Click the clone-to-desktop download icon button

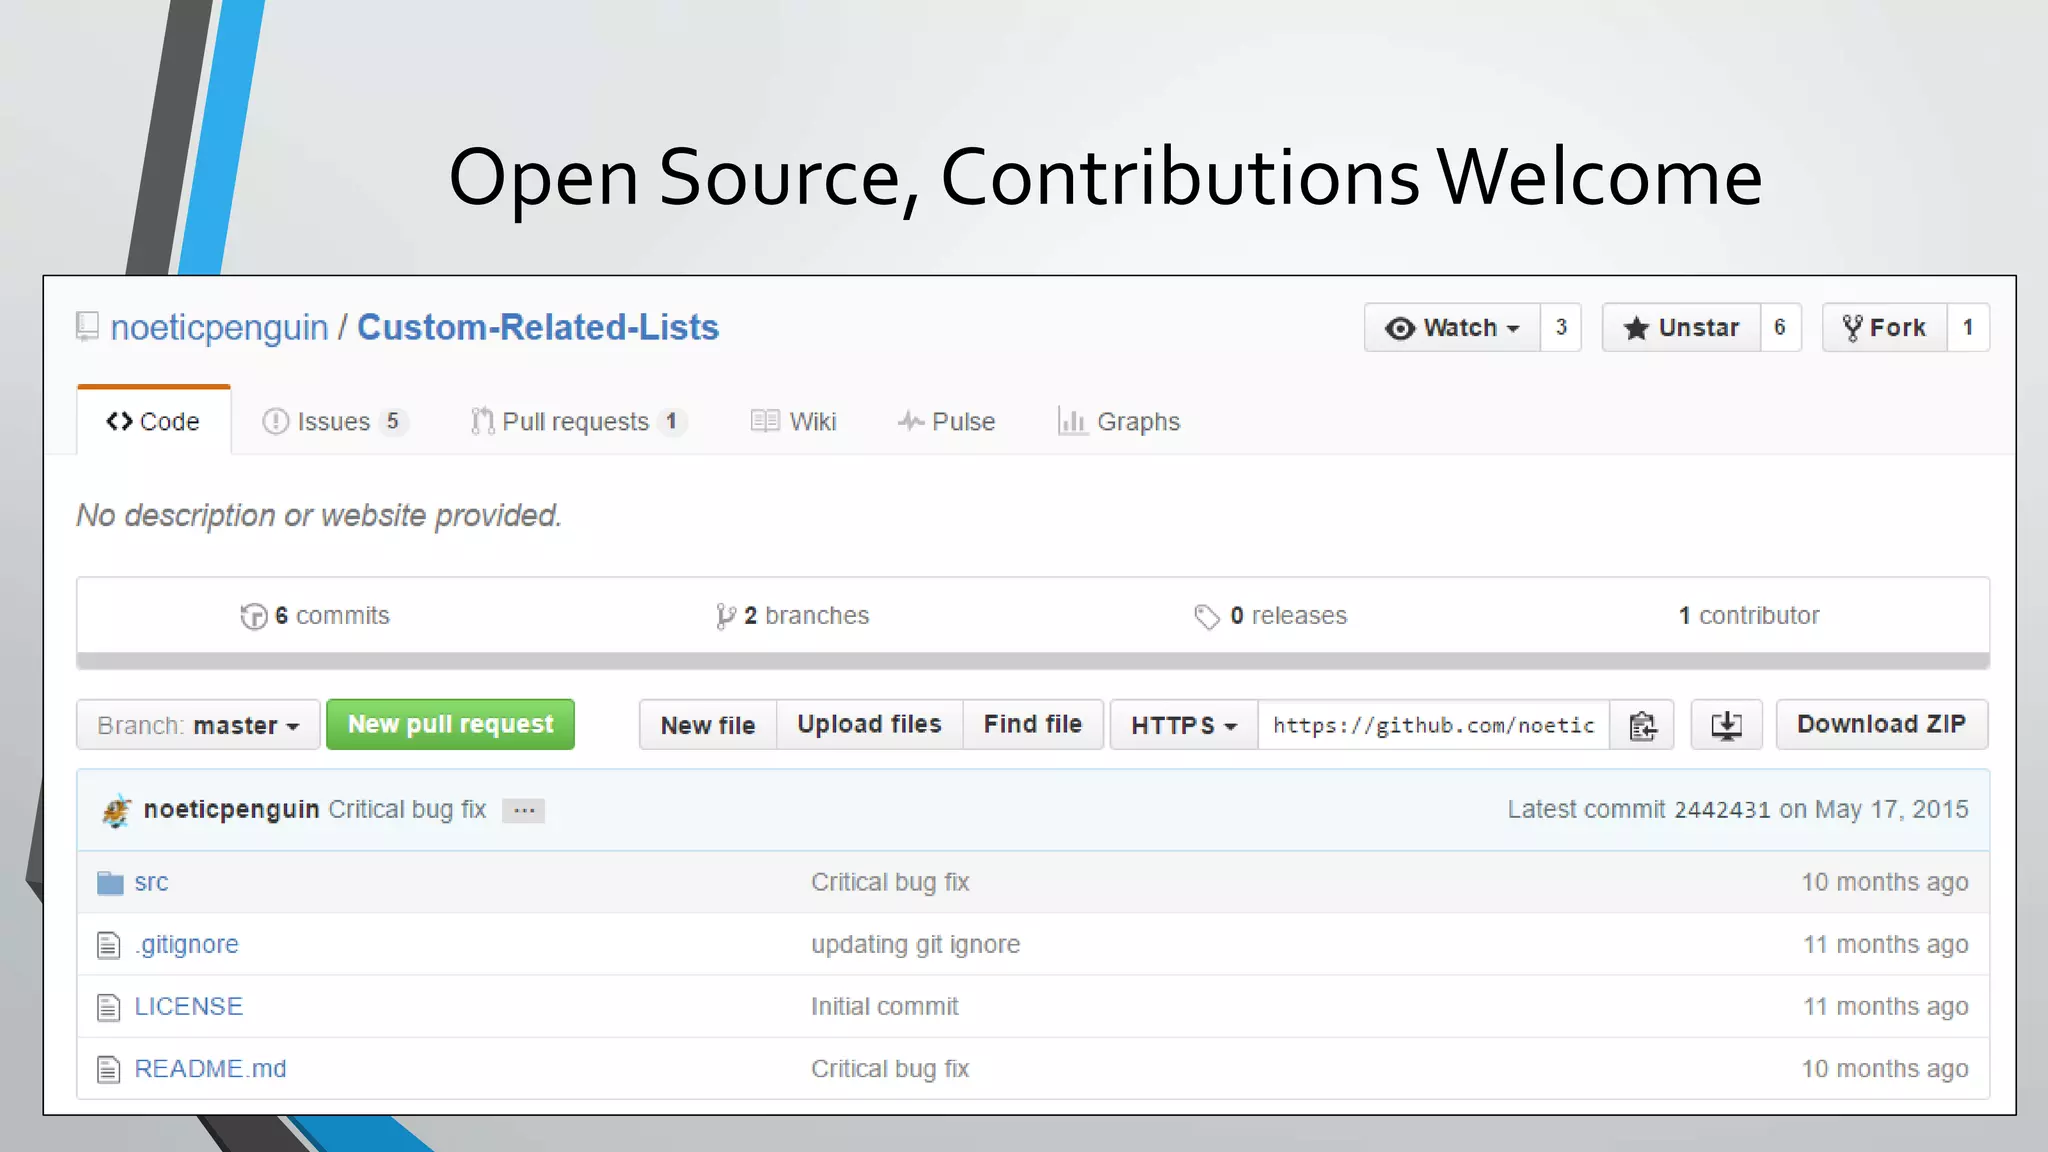click(x=1726, y=725)
